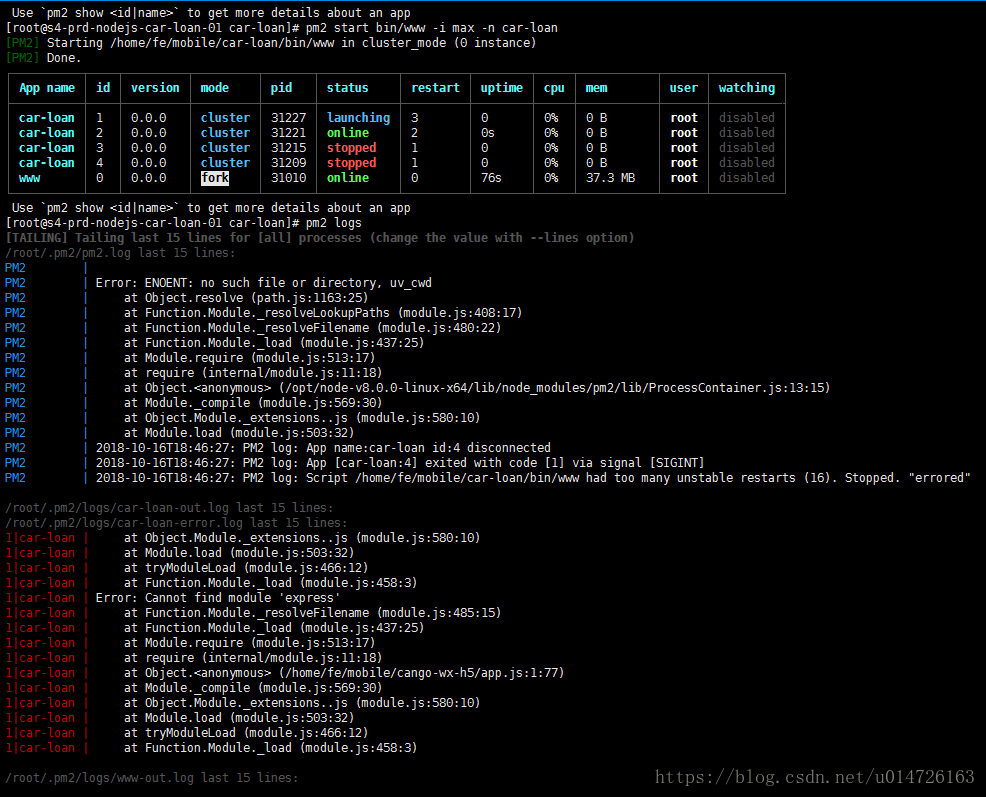Click the '[PM2] Done.' output line
986x797 pixels.
(x=43, y=58)
